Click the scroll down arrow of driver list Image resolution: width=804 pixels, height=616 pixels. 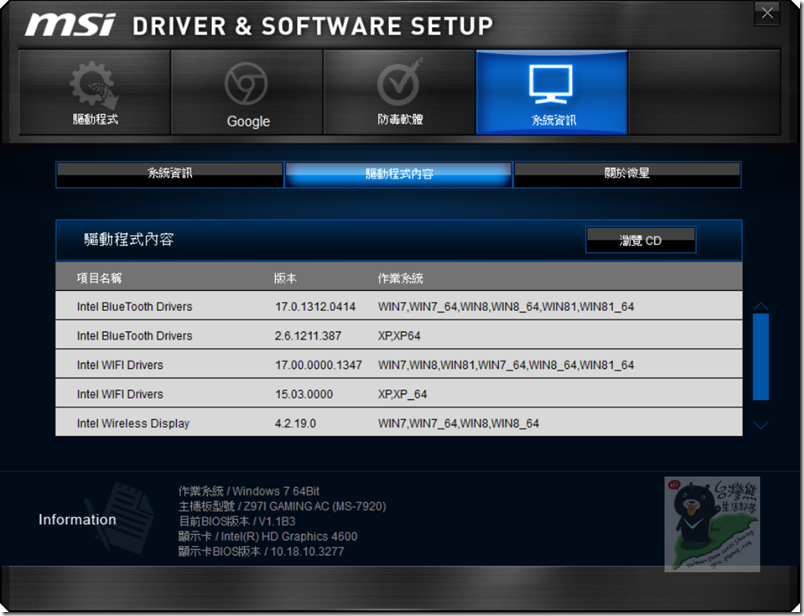[x=761, y=425]
